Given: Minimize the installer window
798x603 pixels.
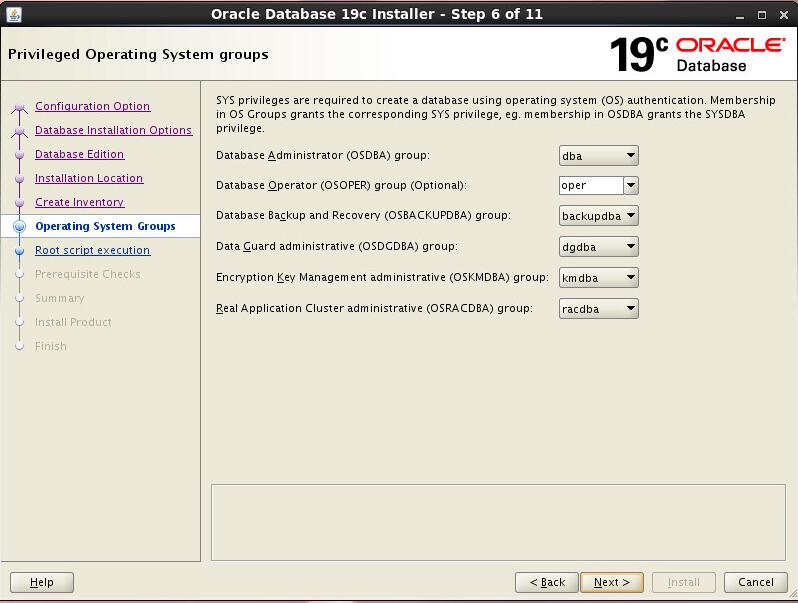Looking at the screenshot, I should pos(739,14).
